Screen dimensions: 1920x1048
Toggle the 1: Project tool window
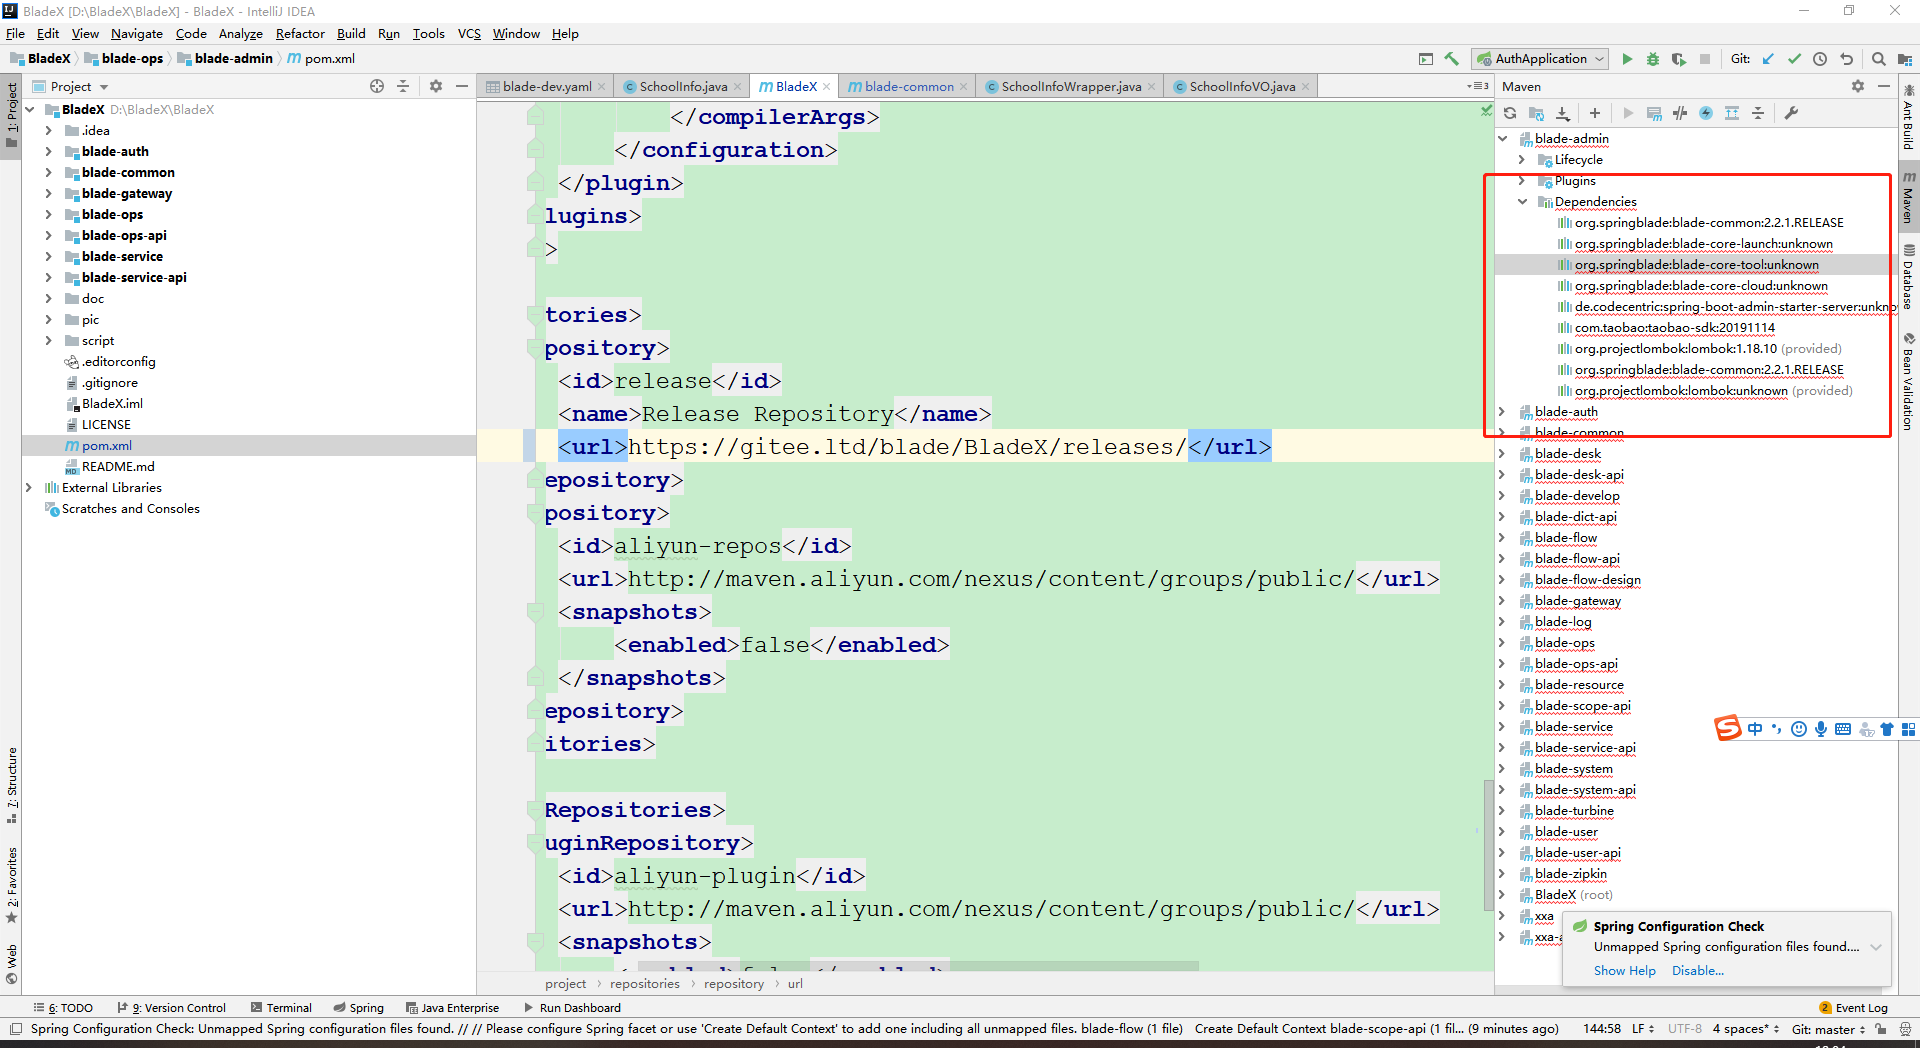pyautogui.click(x=11, y=116)
